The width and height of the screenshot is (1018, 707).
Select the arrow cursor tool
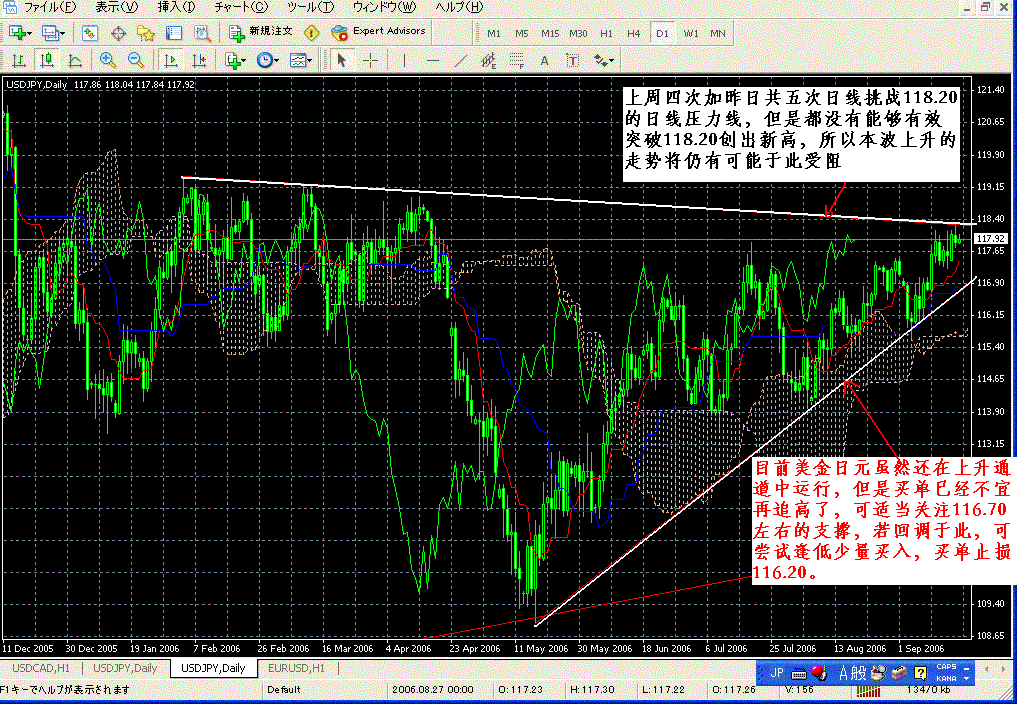[x=341, y=60]
